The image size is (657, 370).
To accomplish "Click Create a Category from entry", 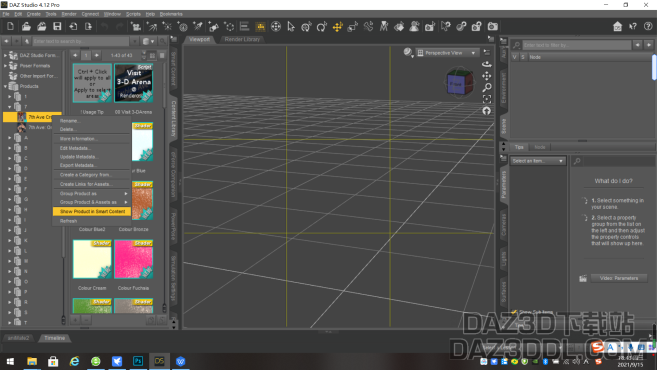I will point(92,175).
